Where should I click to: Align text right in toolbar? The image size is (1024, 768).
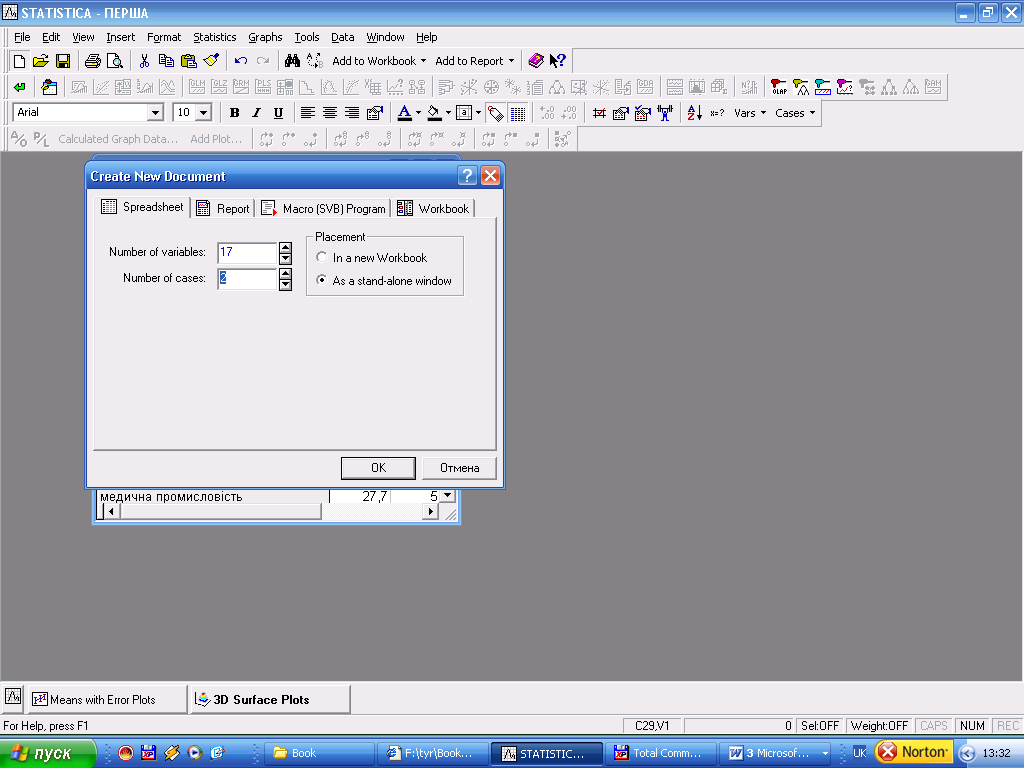352,113
